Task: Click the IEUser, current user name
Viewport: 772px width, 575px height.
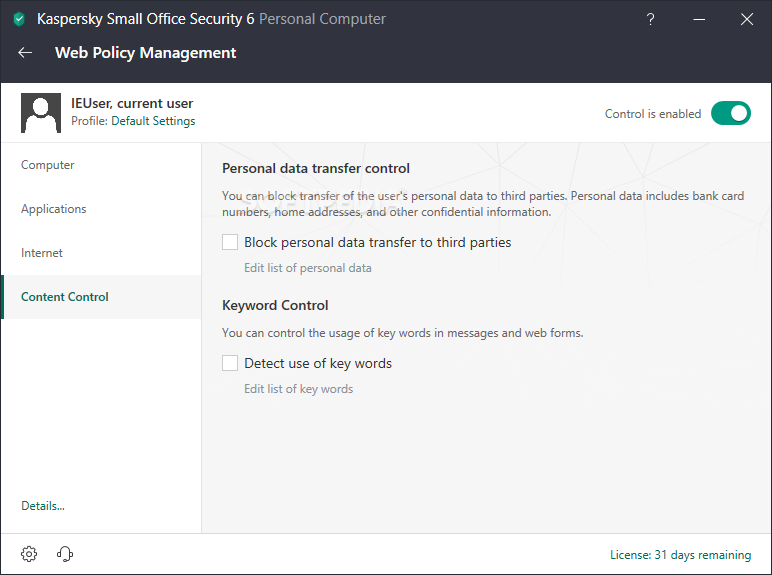Action: click(132, 103)
